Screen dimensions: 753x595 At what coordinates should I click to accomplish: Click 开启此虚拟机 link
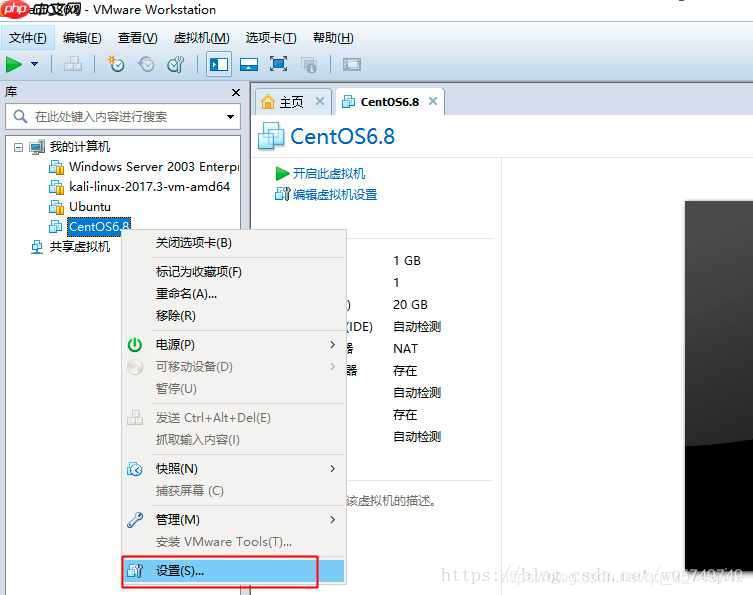pos(329,173)
